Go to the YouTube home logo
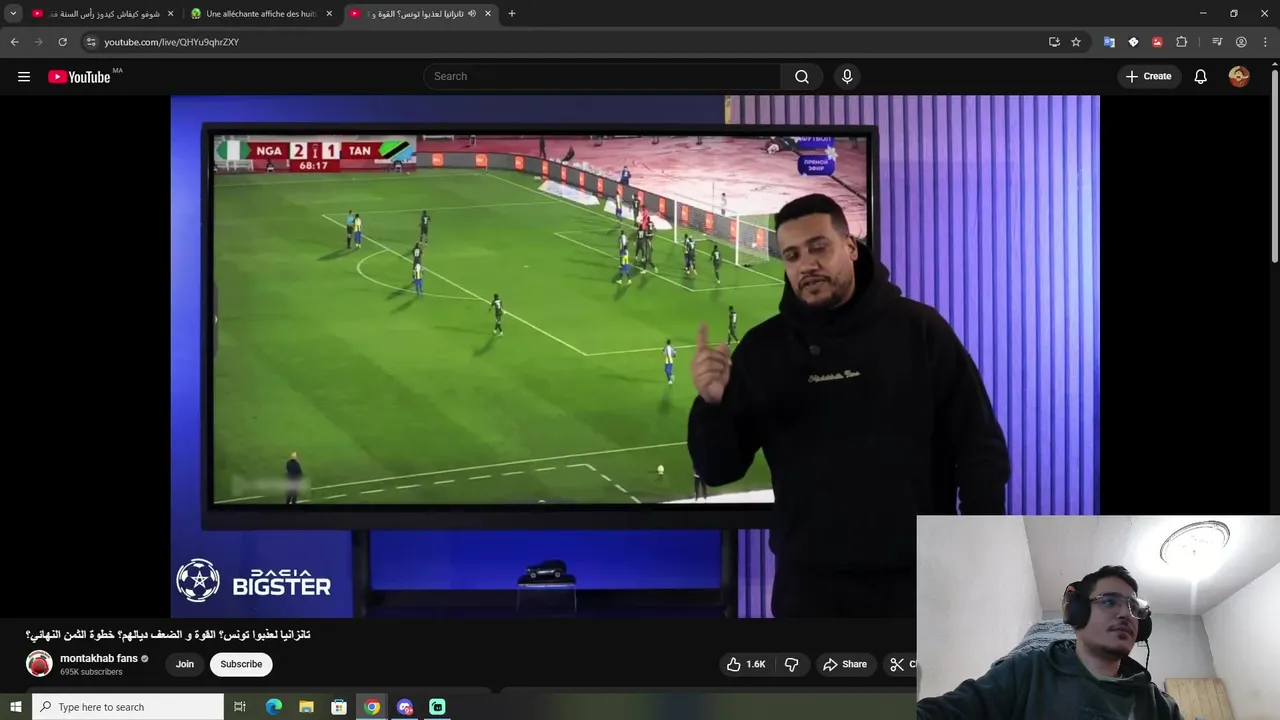 coord(79,77)
